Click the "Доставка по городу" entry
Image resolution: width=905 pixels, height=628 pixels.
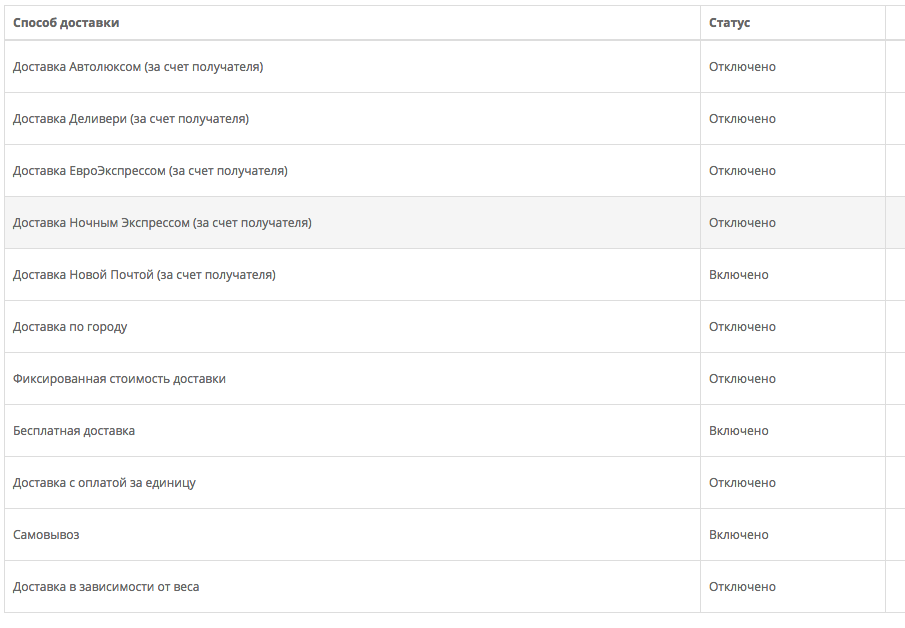coord(70,327)
